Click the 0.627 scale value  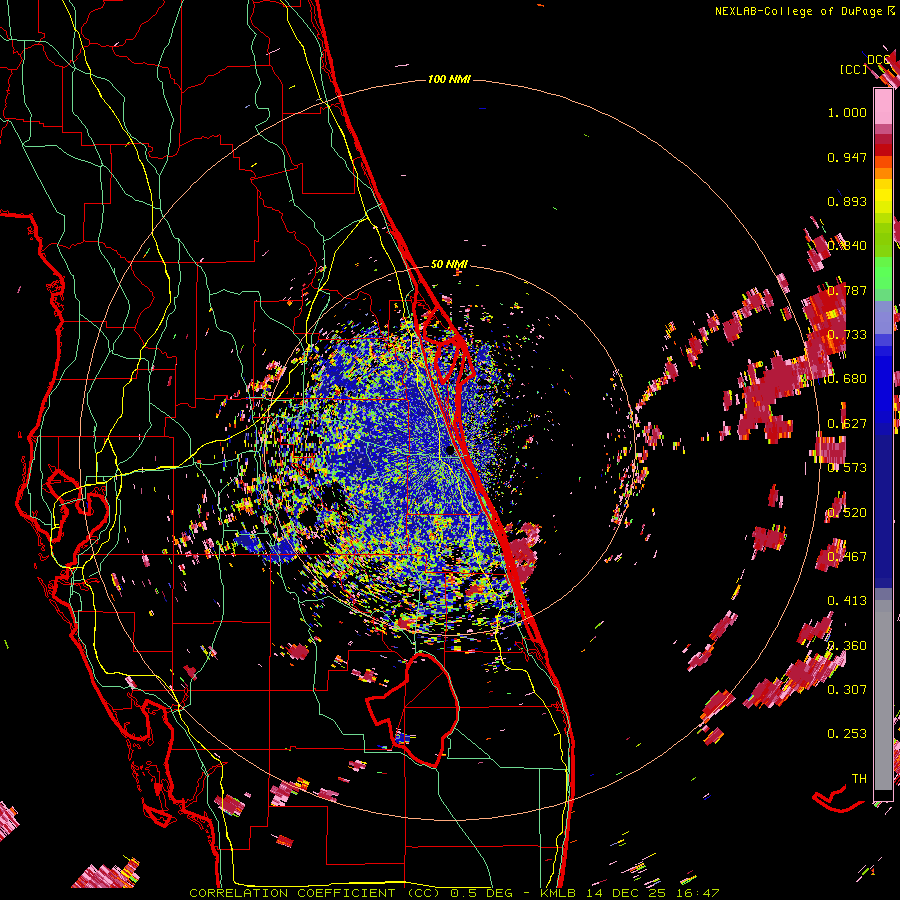(x=847, y=424)
